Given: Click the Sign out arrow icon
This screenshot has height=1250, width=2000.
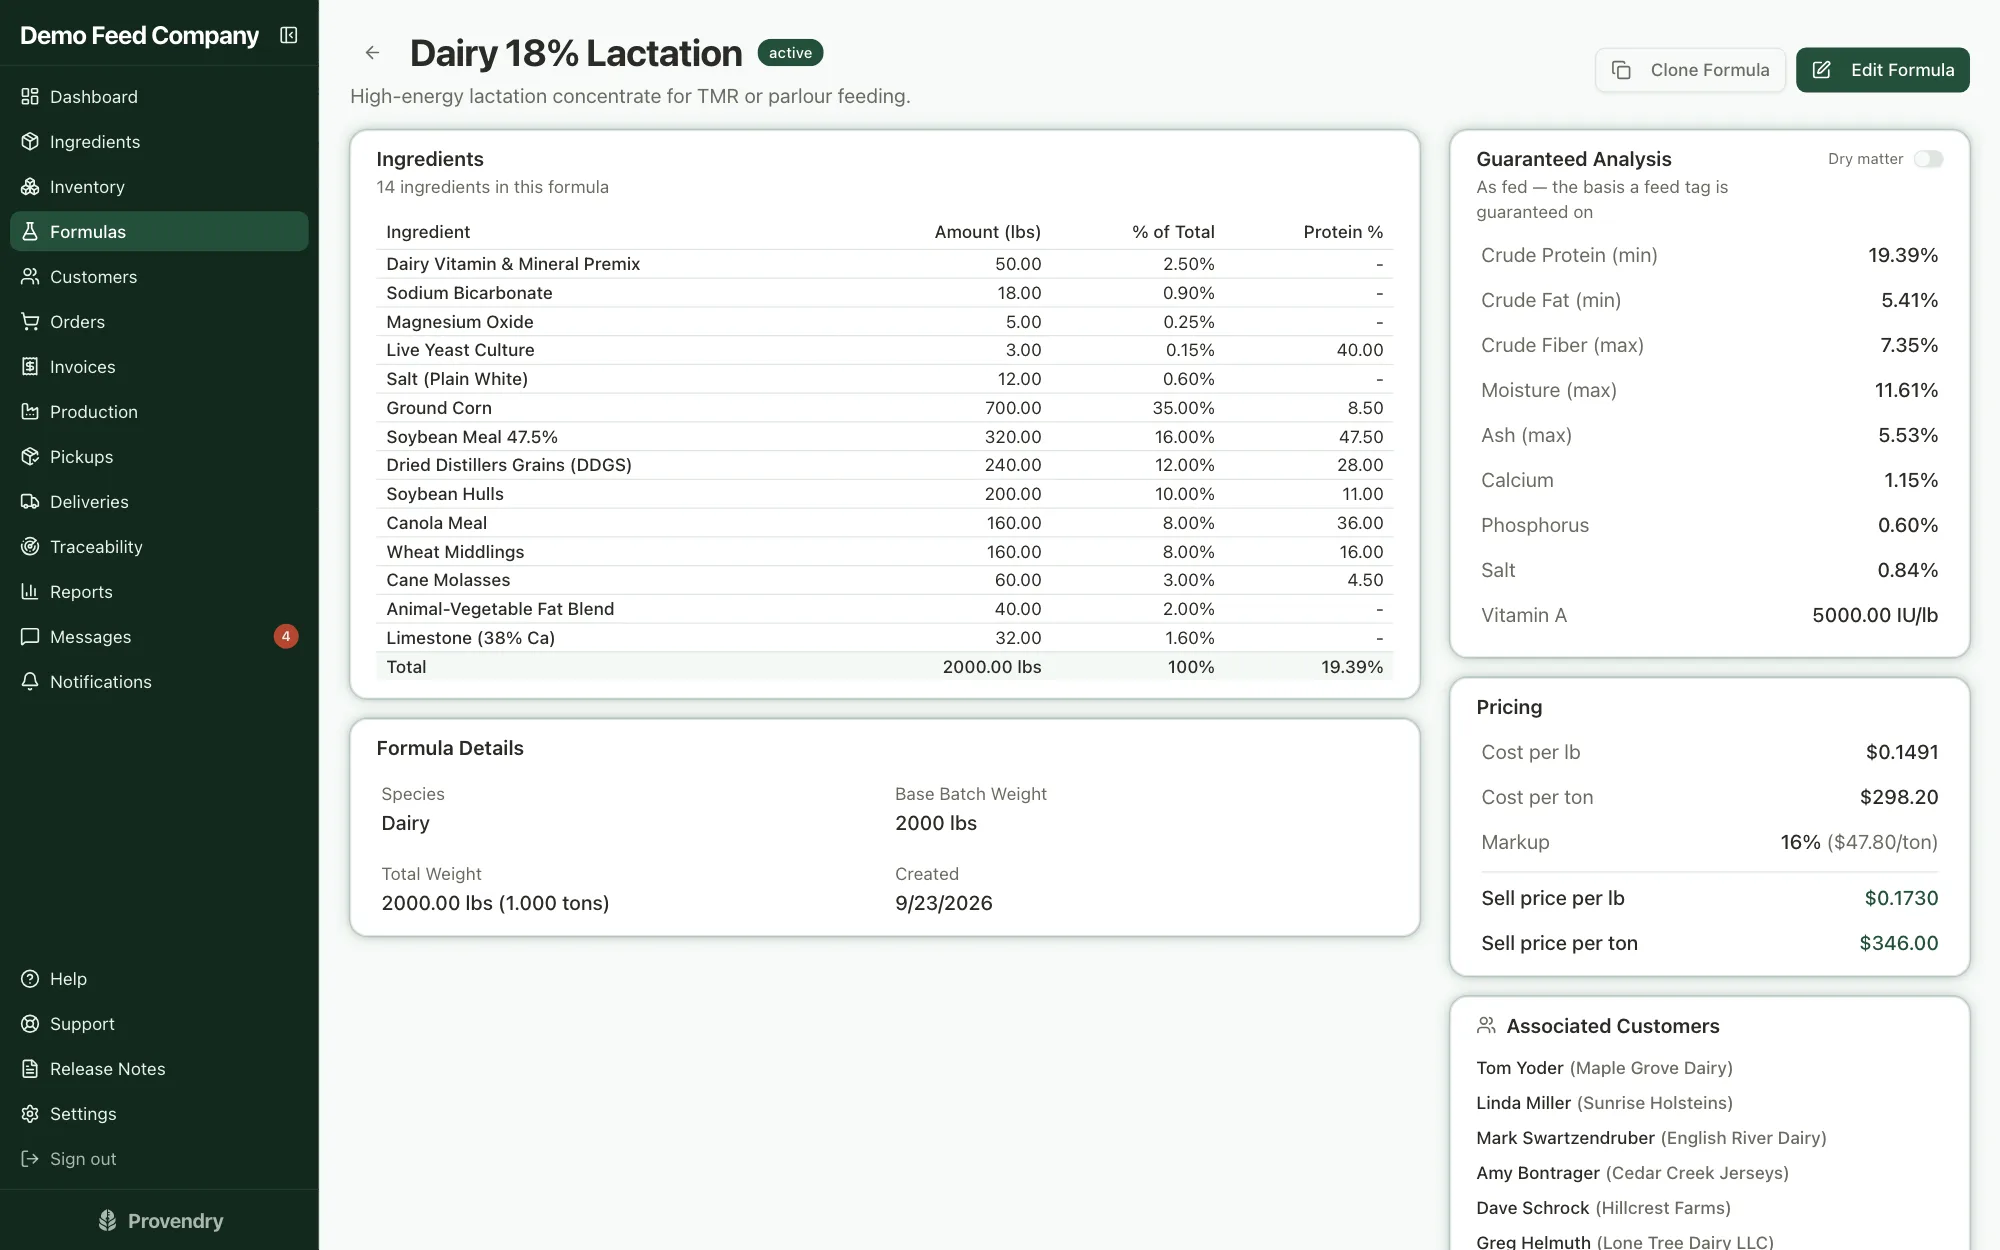Looking at the screenshot, I should point(30,1159).
